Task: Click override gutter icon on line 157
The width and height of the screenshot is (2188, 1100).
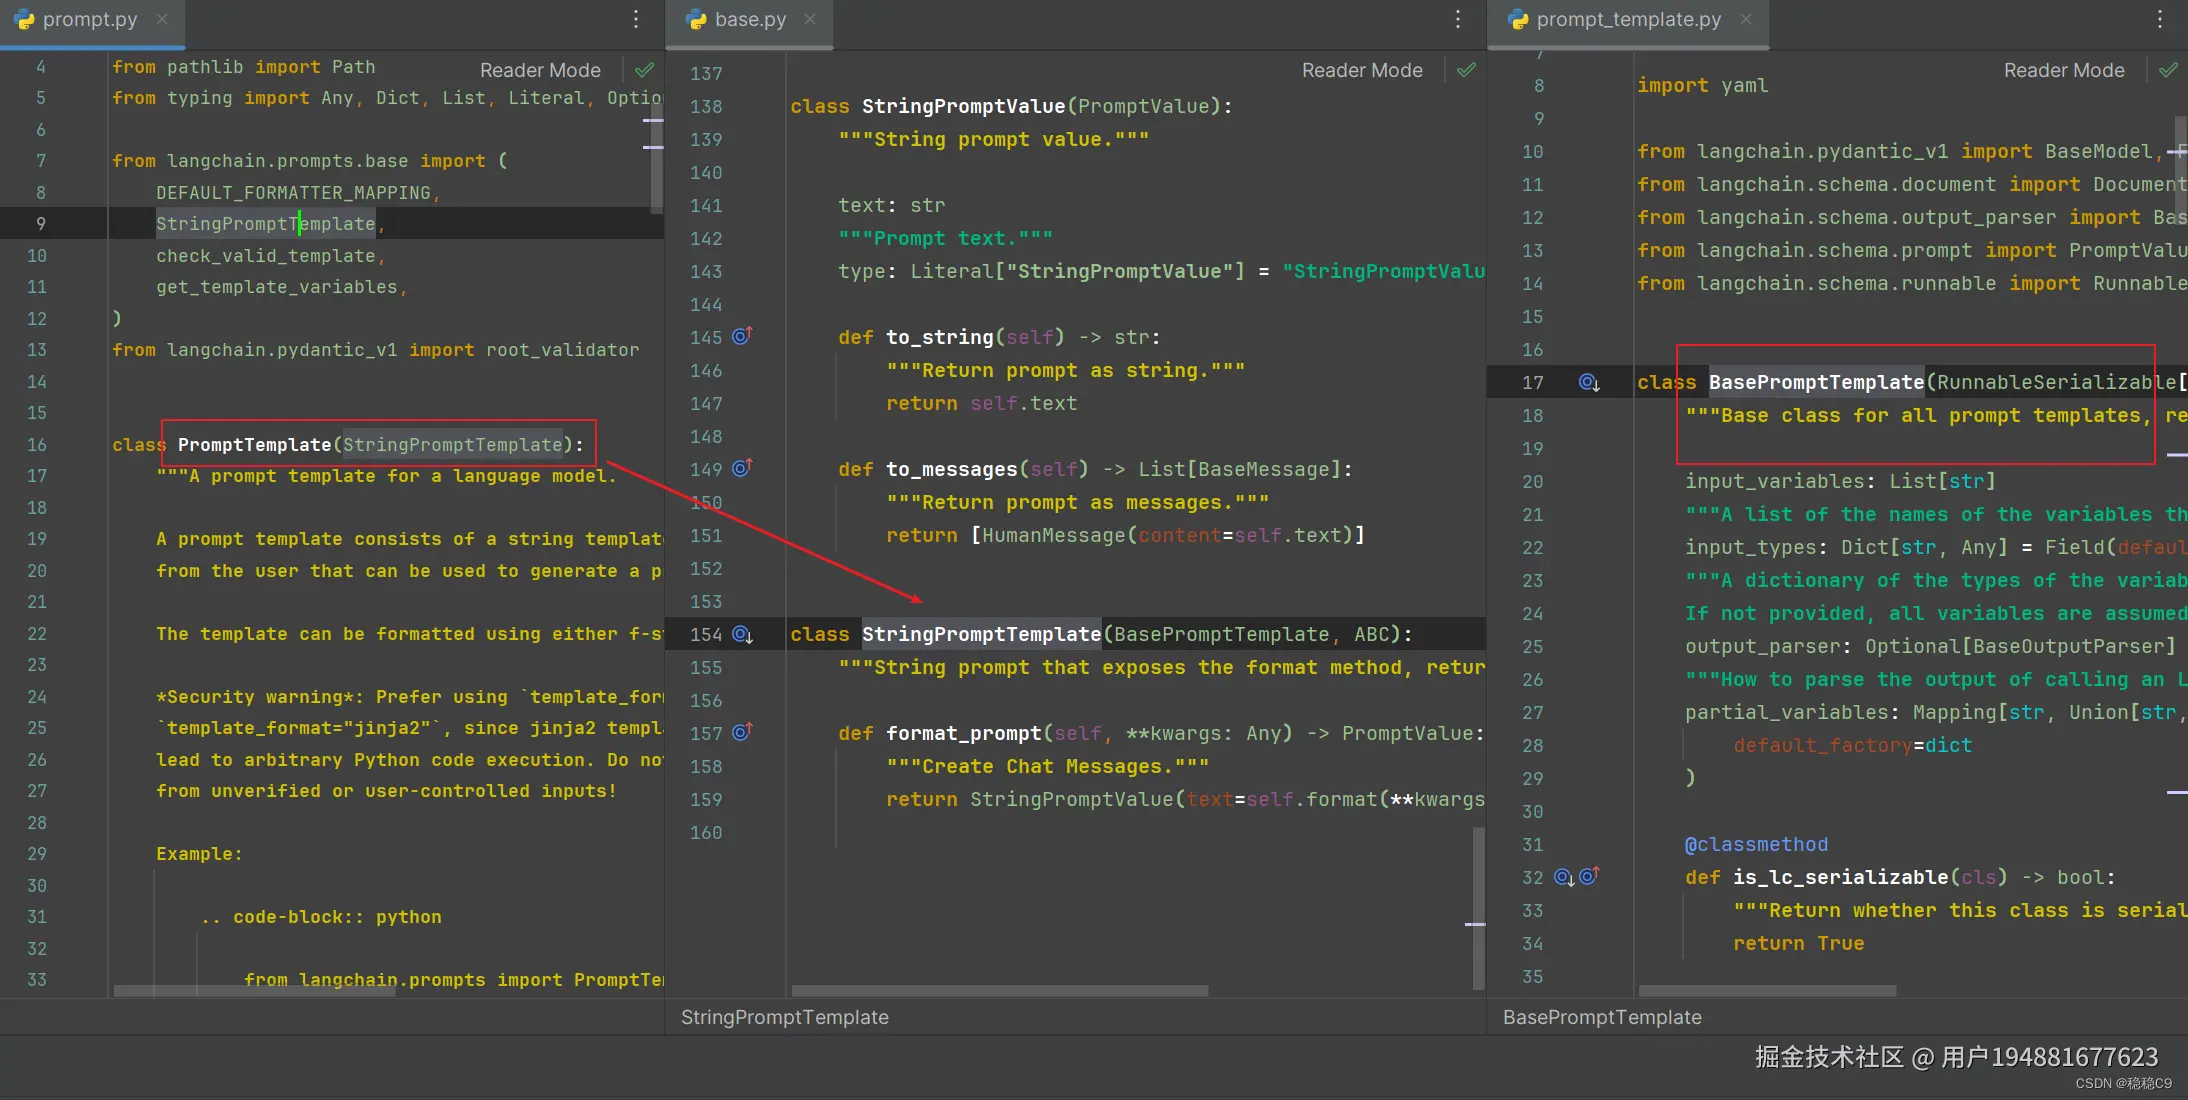Action: point(742,732)
